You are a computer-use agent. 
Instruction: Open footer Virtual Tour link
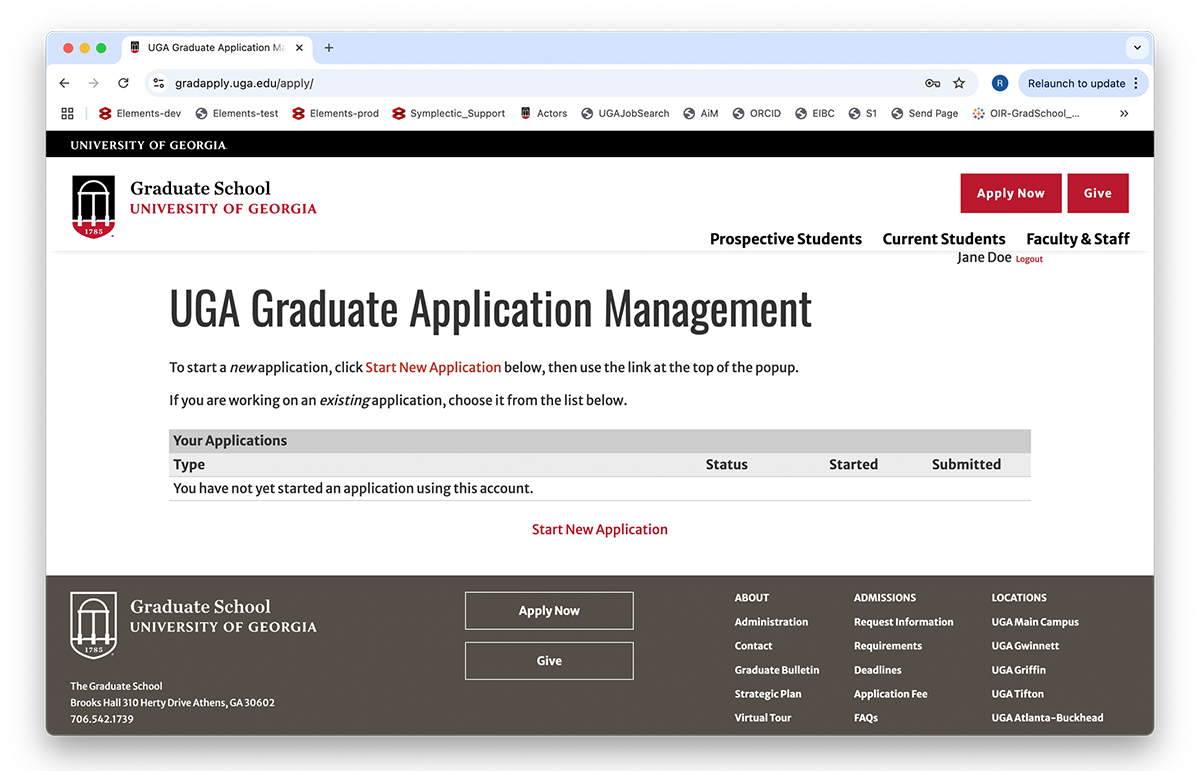(763, 718)
